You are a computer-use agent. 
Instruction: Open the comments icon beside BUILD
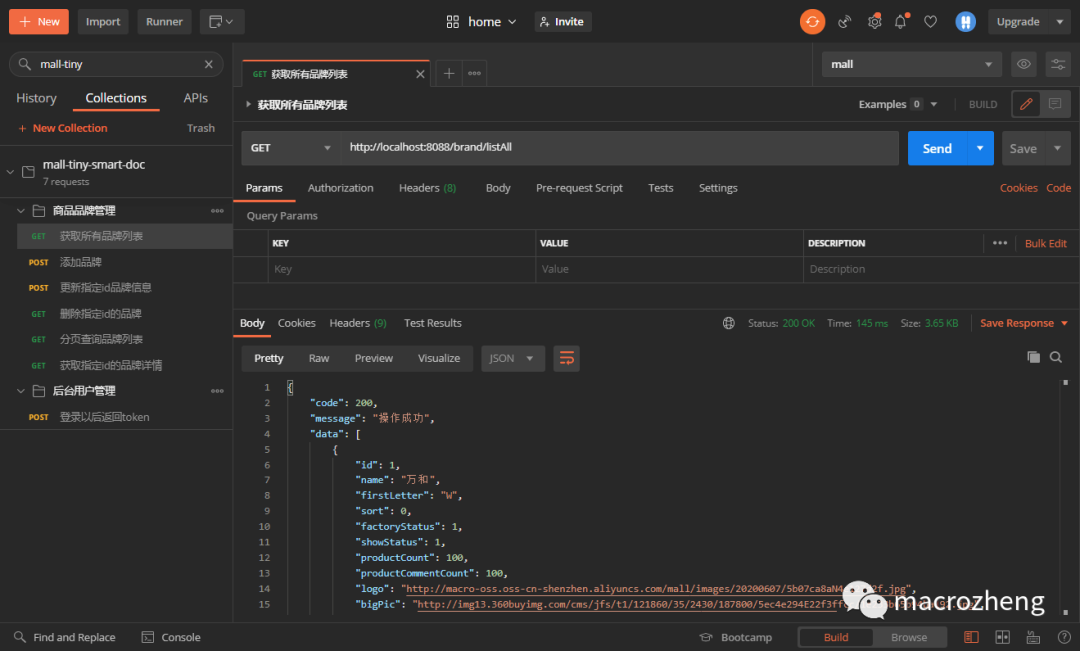pyautogui.click(x=1055, y=104)
